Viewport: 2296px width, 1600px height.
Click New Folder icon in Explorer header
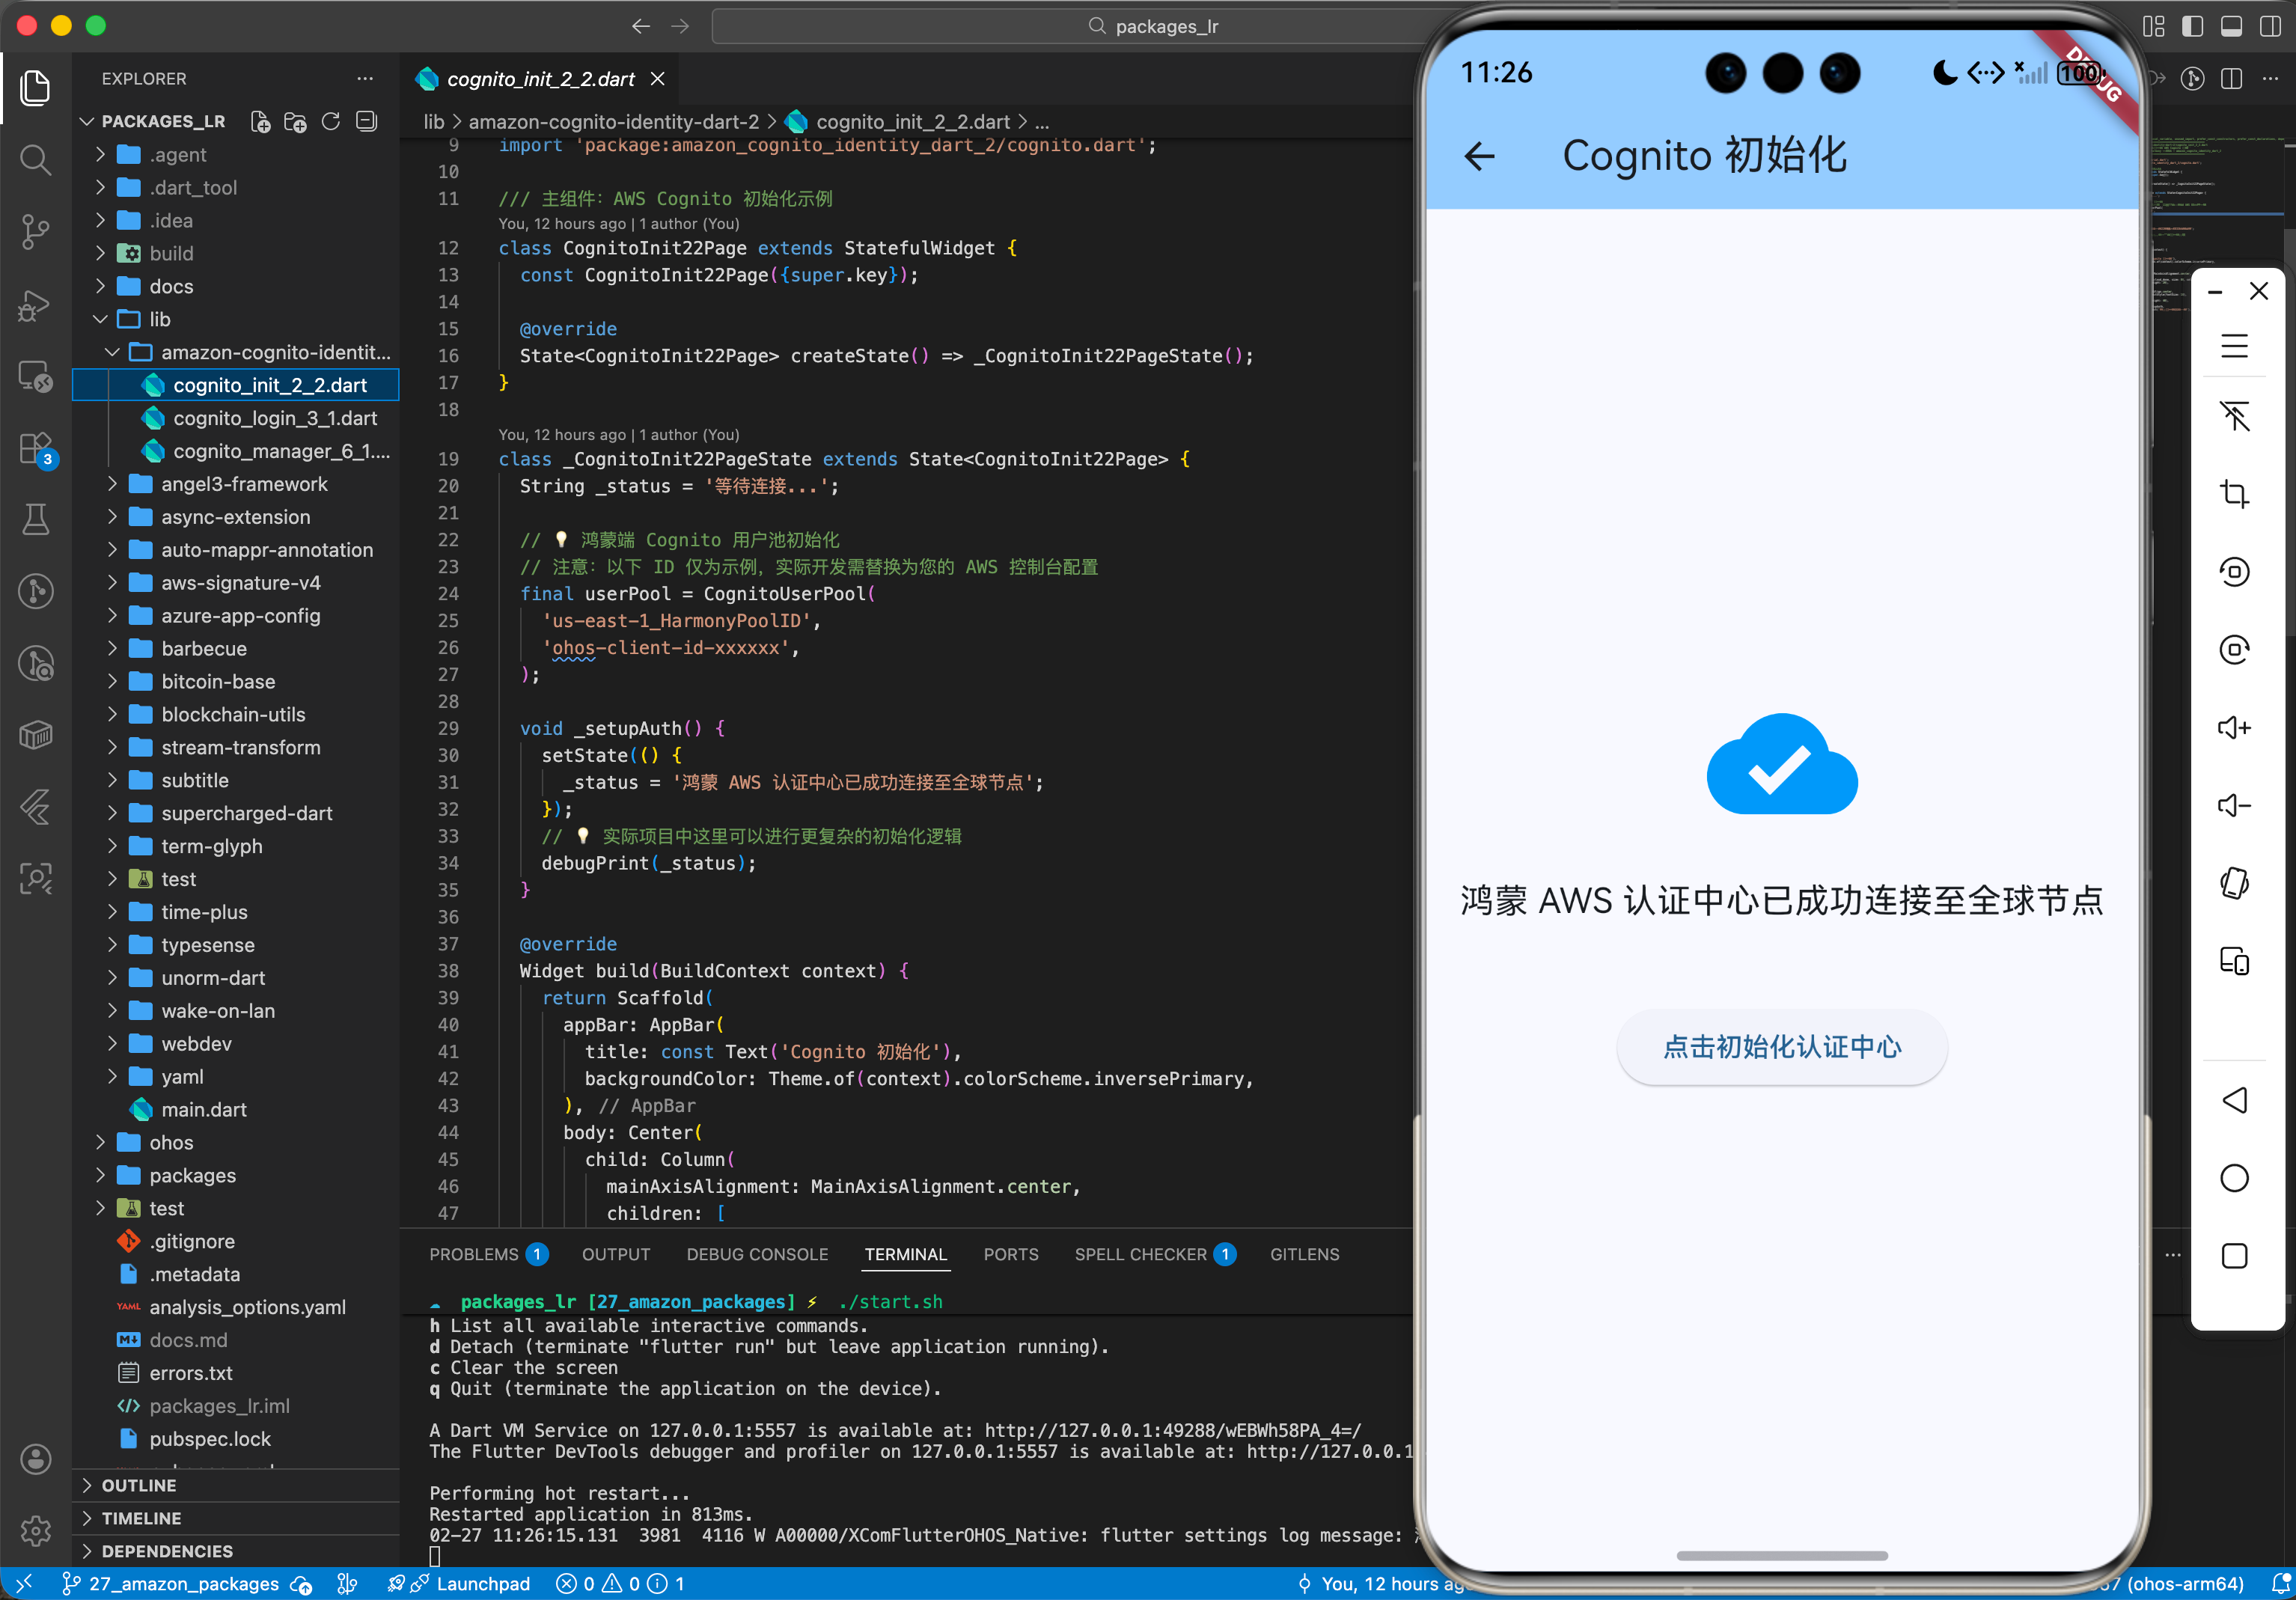click(295, 122)
